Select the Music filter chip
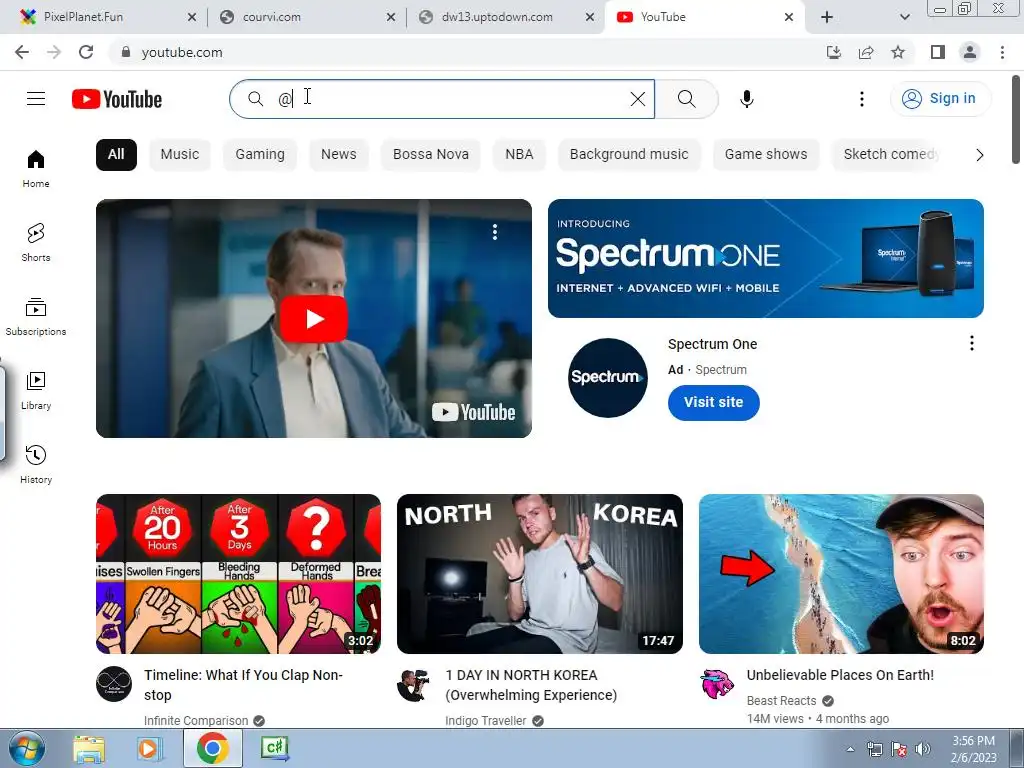The image size is (1024, 768). point(180,155)
